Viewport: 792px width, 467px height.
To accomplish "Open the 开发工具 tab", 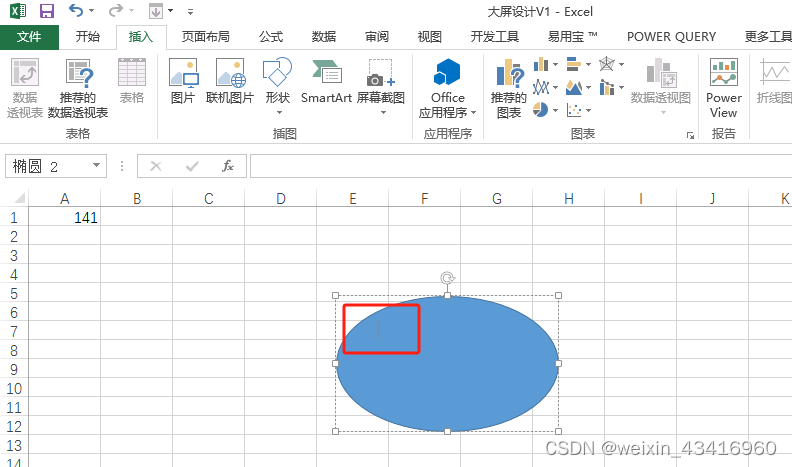I will [495, 37].
